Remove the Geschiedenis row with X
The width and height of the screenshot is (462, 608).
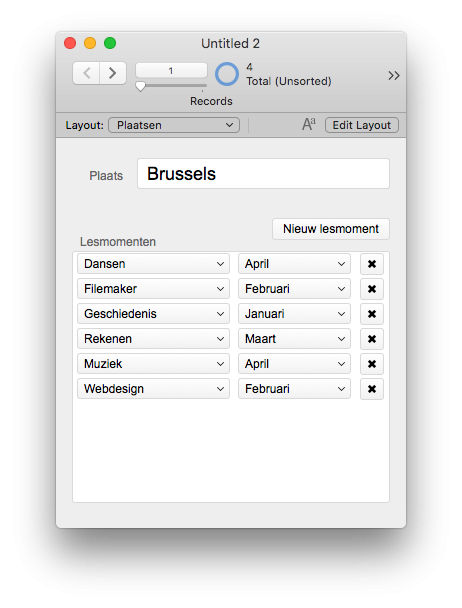372,314
